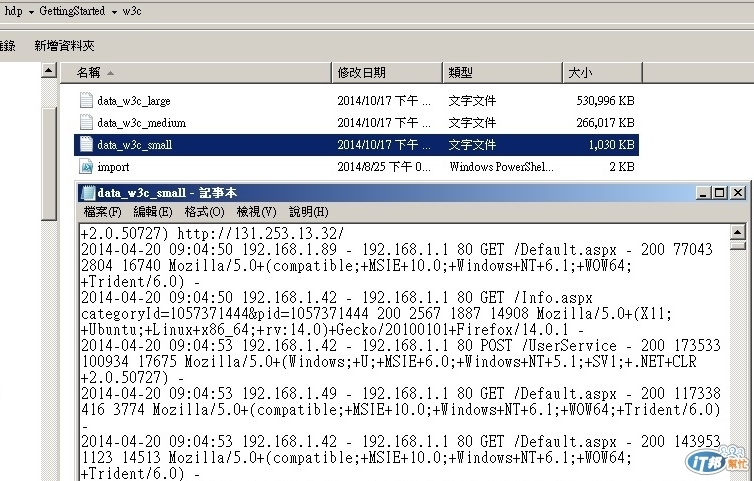This screenshot has height=481, width=754.
Task: Click the 530,996 KB size cell
Action: (605, 101)
